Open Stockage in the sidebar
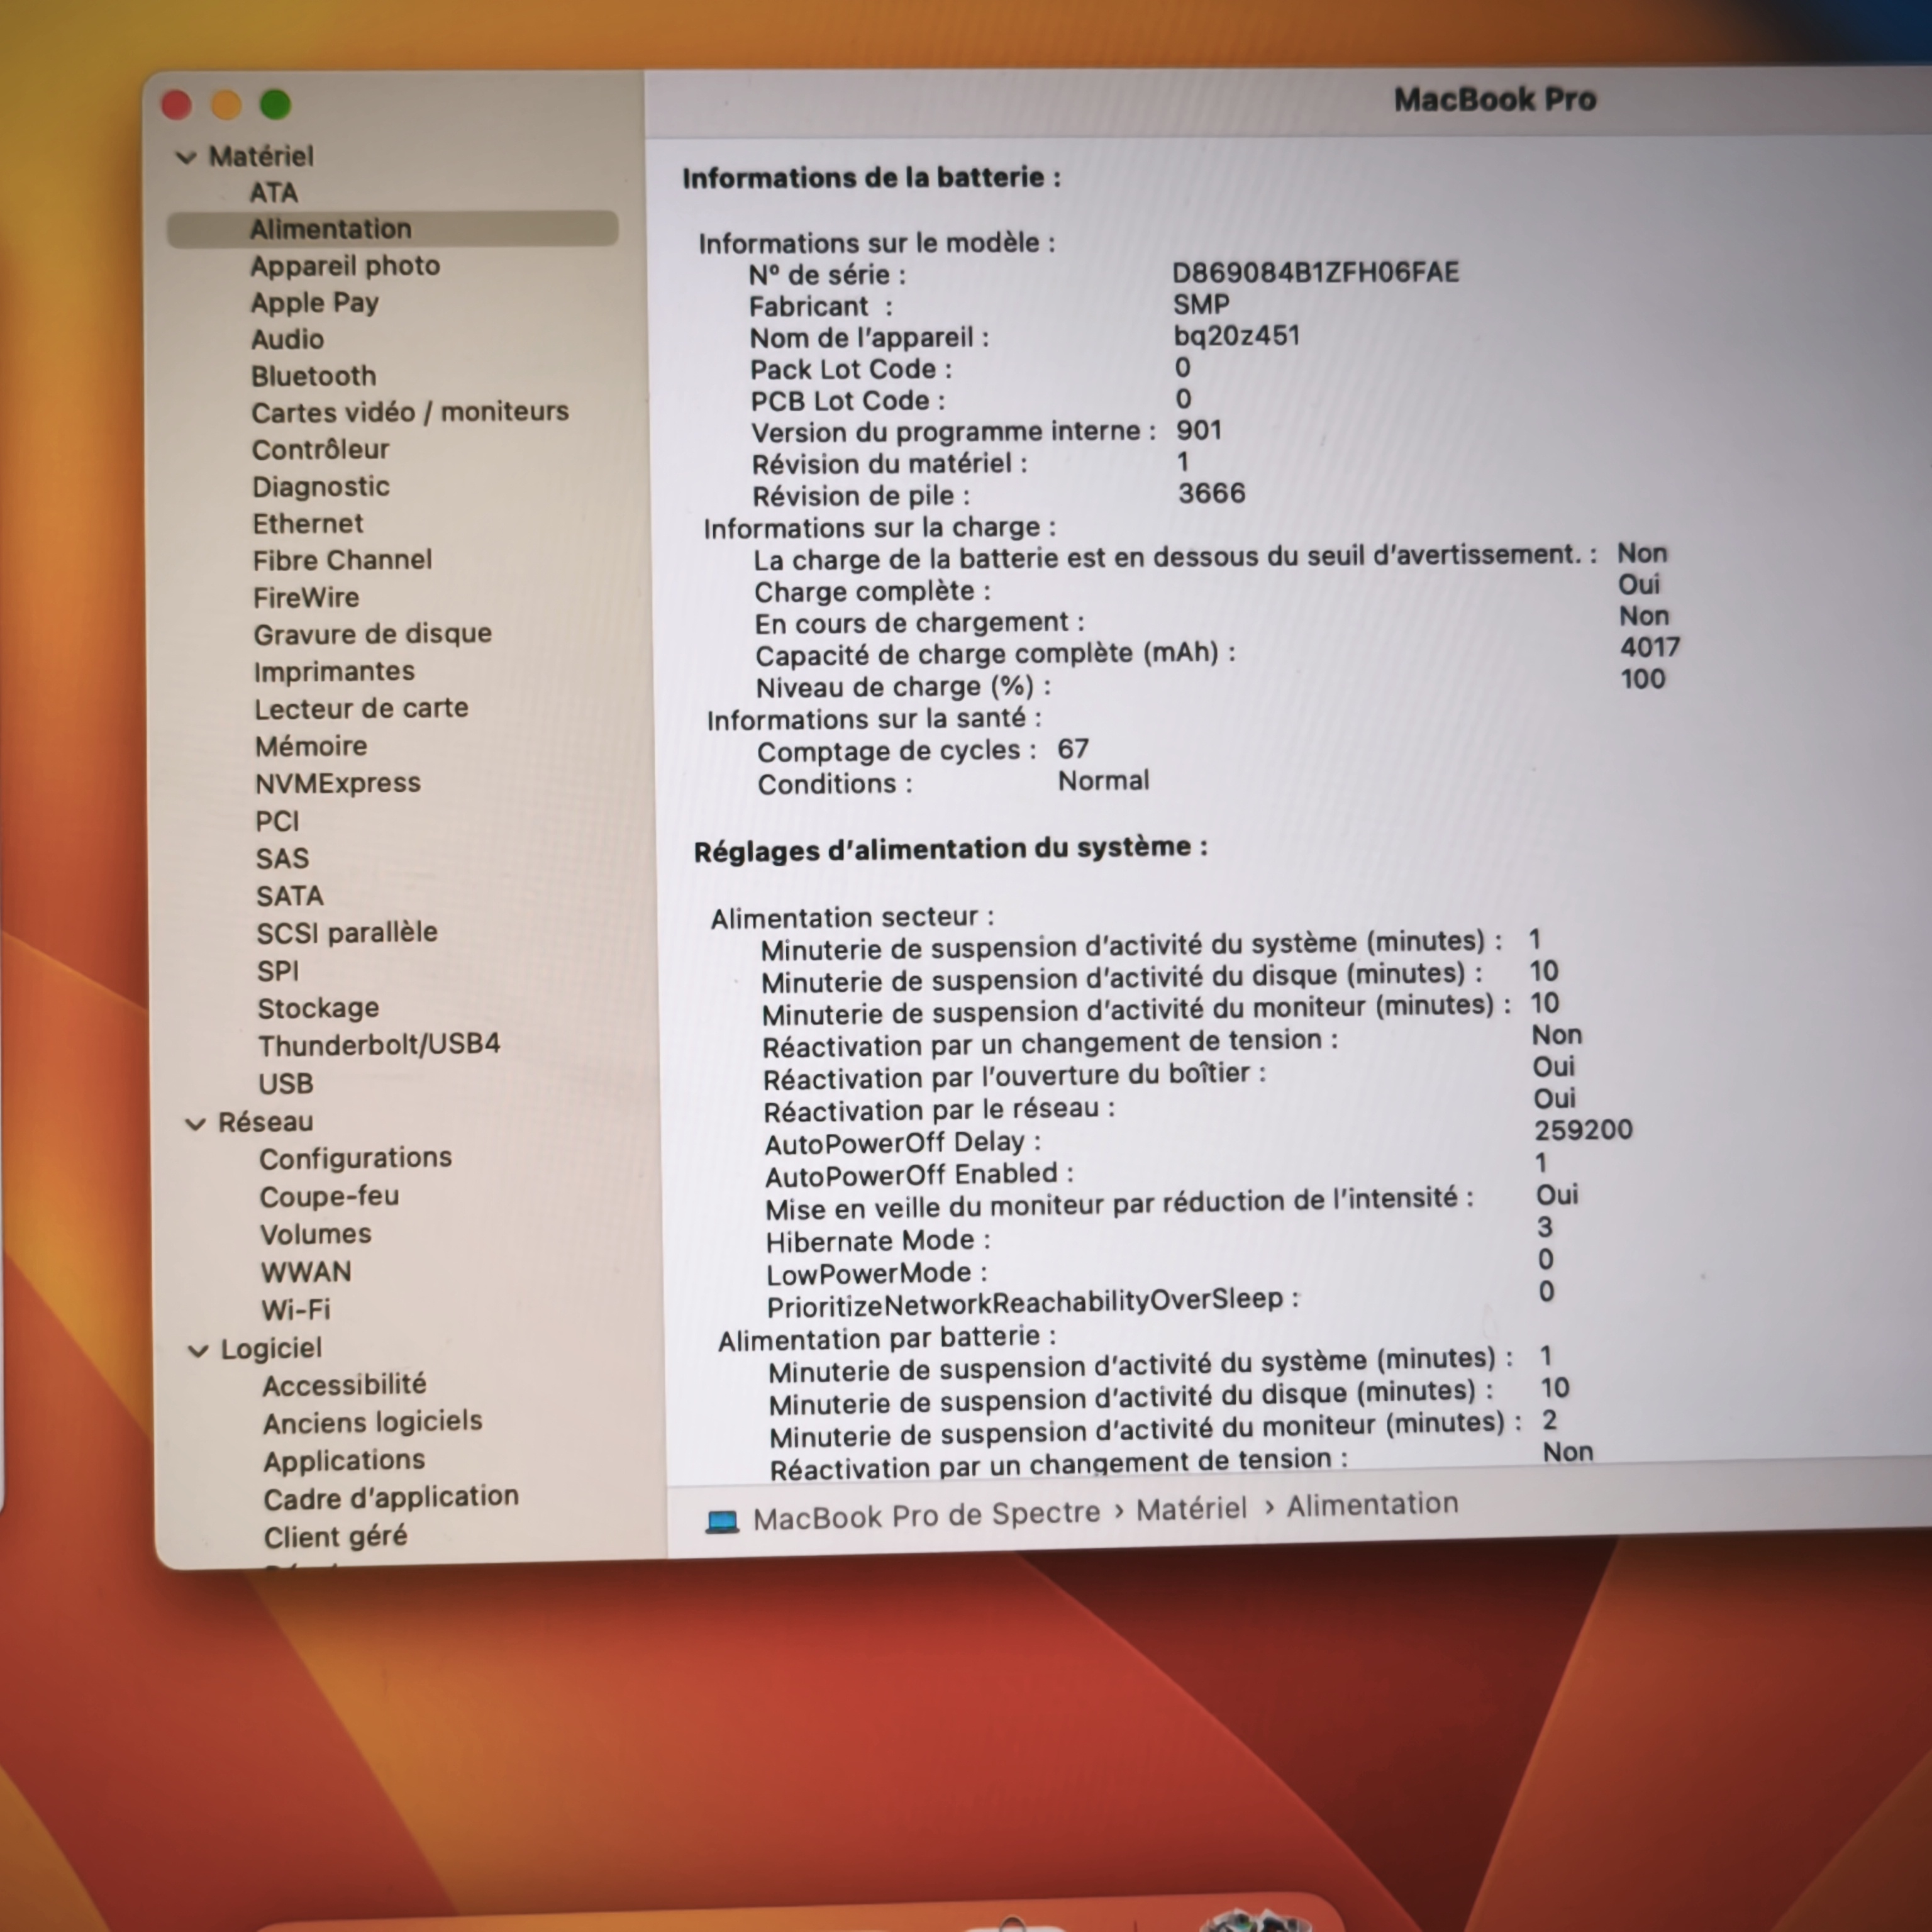This screenshot has width=1932, height=1932. [x=318, y=1008]
